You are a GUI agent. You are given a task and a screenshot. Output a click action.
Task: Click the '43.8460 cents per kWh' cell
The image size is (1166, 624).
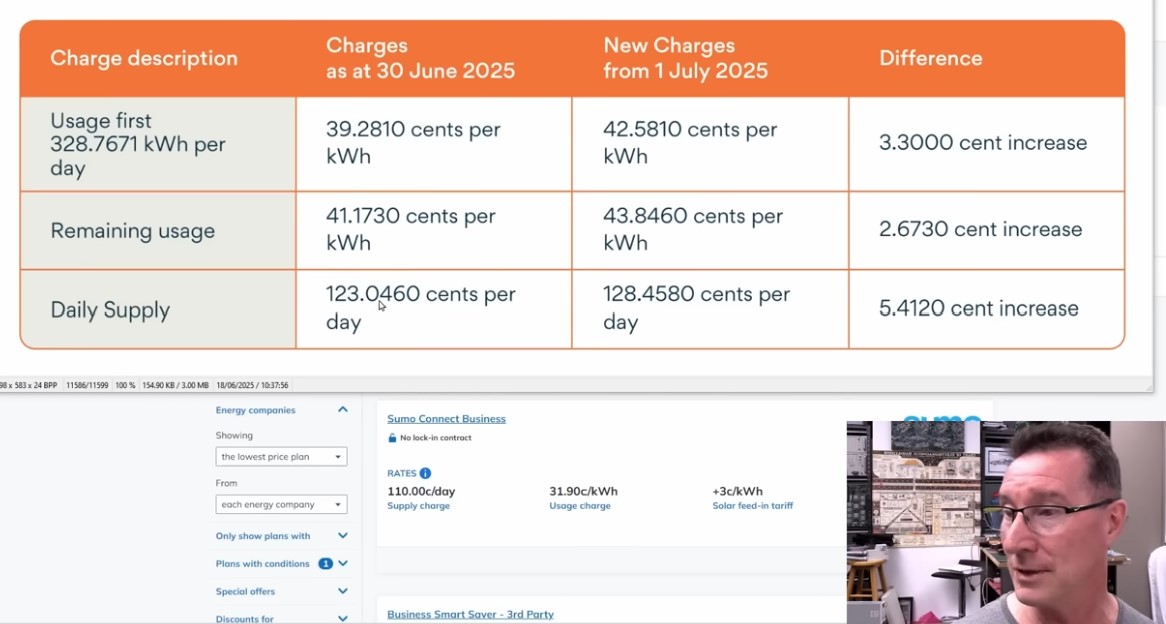pyautogui.click(x=710, y=231)
